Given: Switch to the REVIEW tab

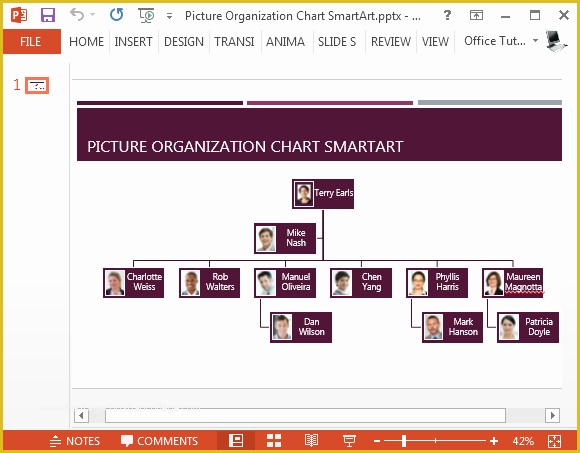Looking at the screenshot, I should 391,41.
